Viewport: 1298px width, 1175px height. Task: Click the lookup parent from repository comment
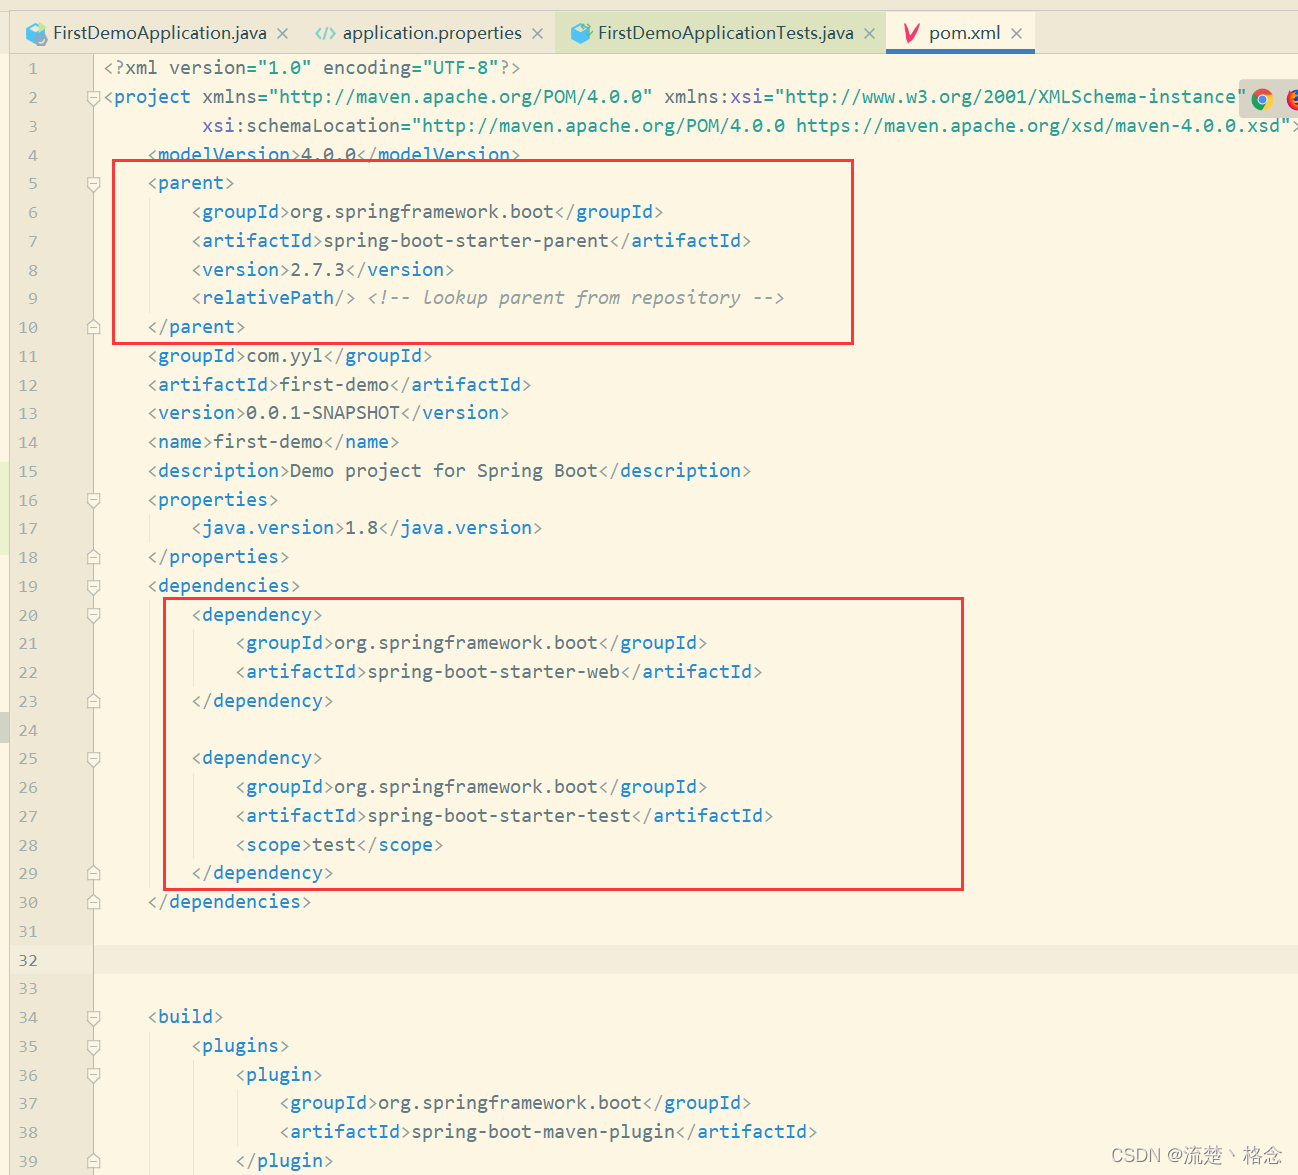point(575,298)
